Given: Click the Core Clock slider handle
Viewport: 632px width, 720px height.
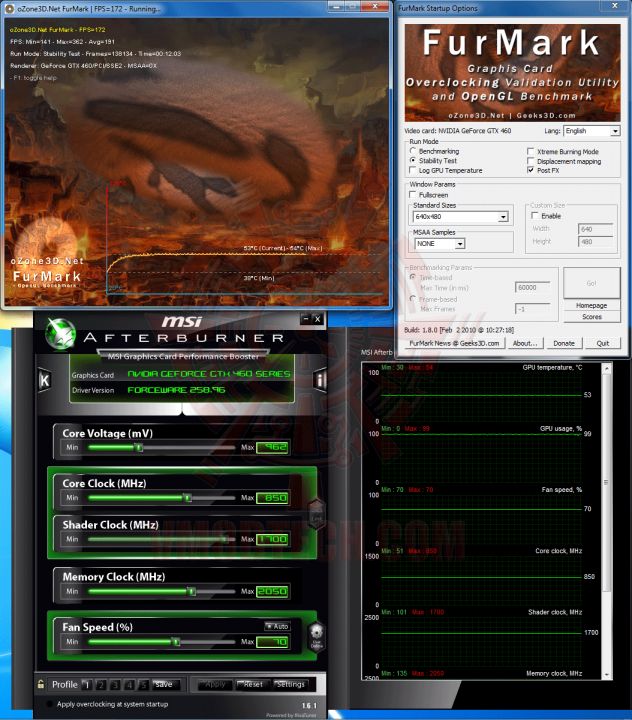Looking at the screenshot, I should (187, 498).
